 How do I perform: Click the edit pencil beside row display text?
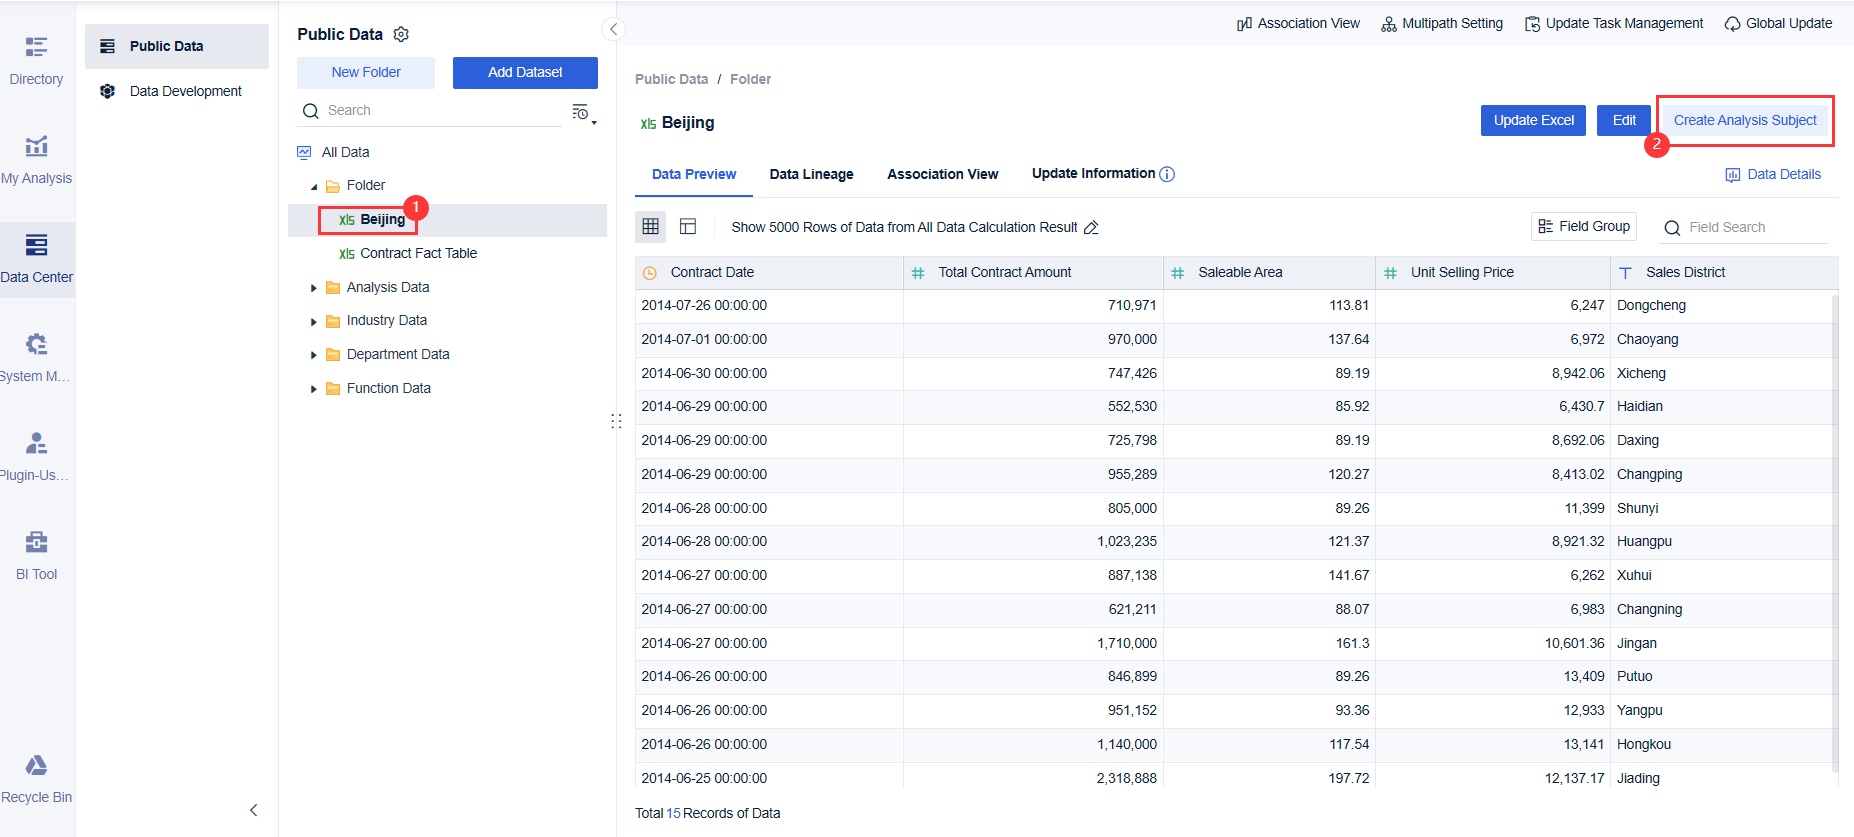coord(1091,228)
